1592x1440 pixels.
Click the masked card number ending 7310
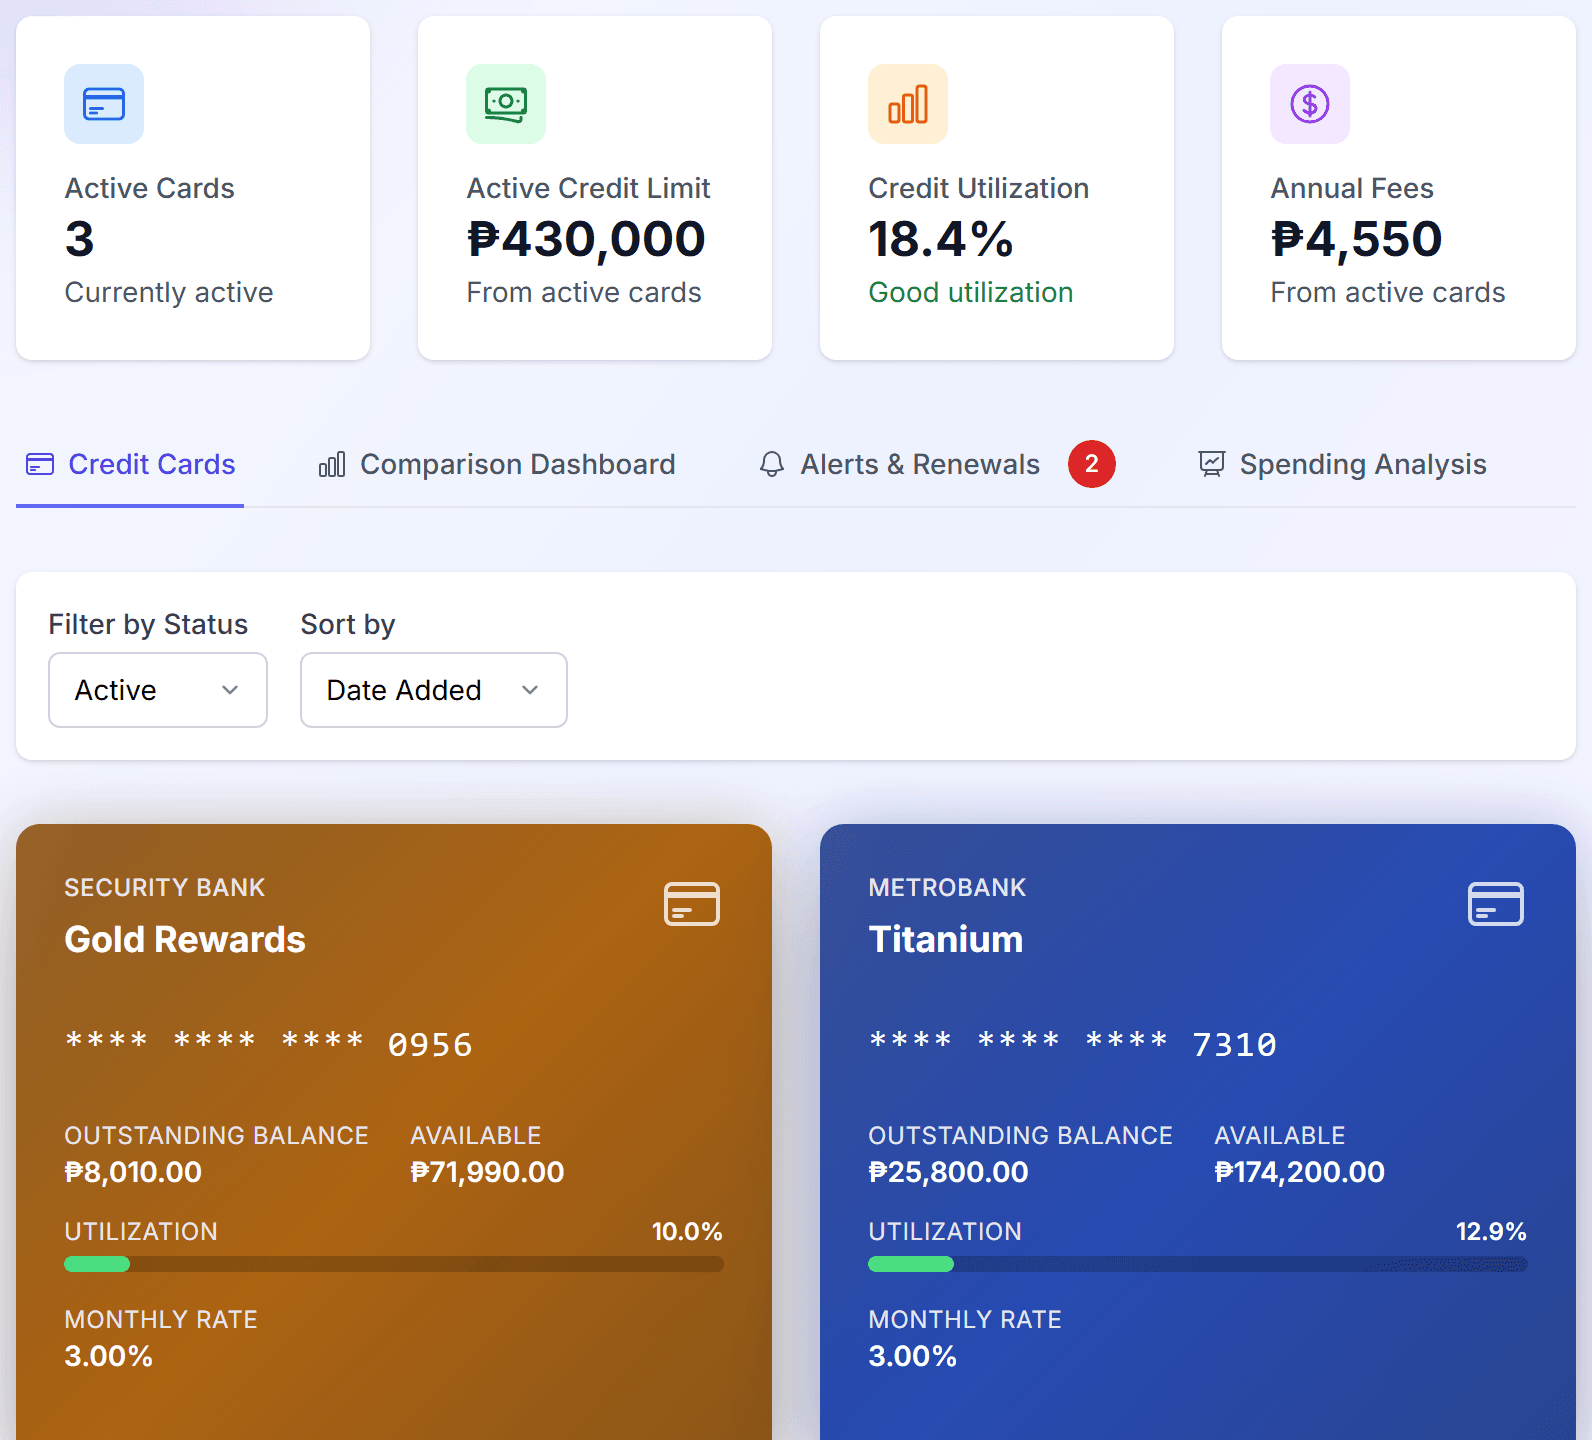tap(1073, 1044)
